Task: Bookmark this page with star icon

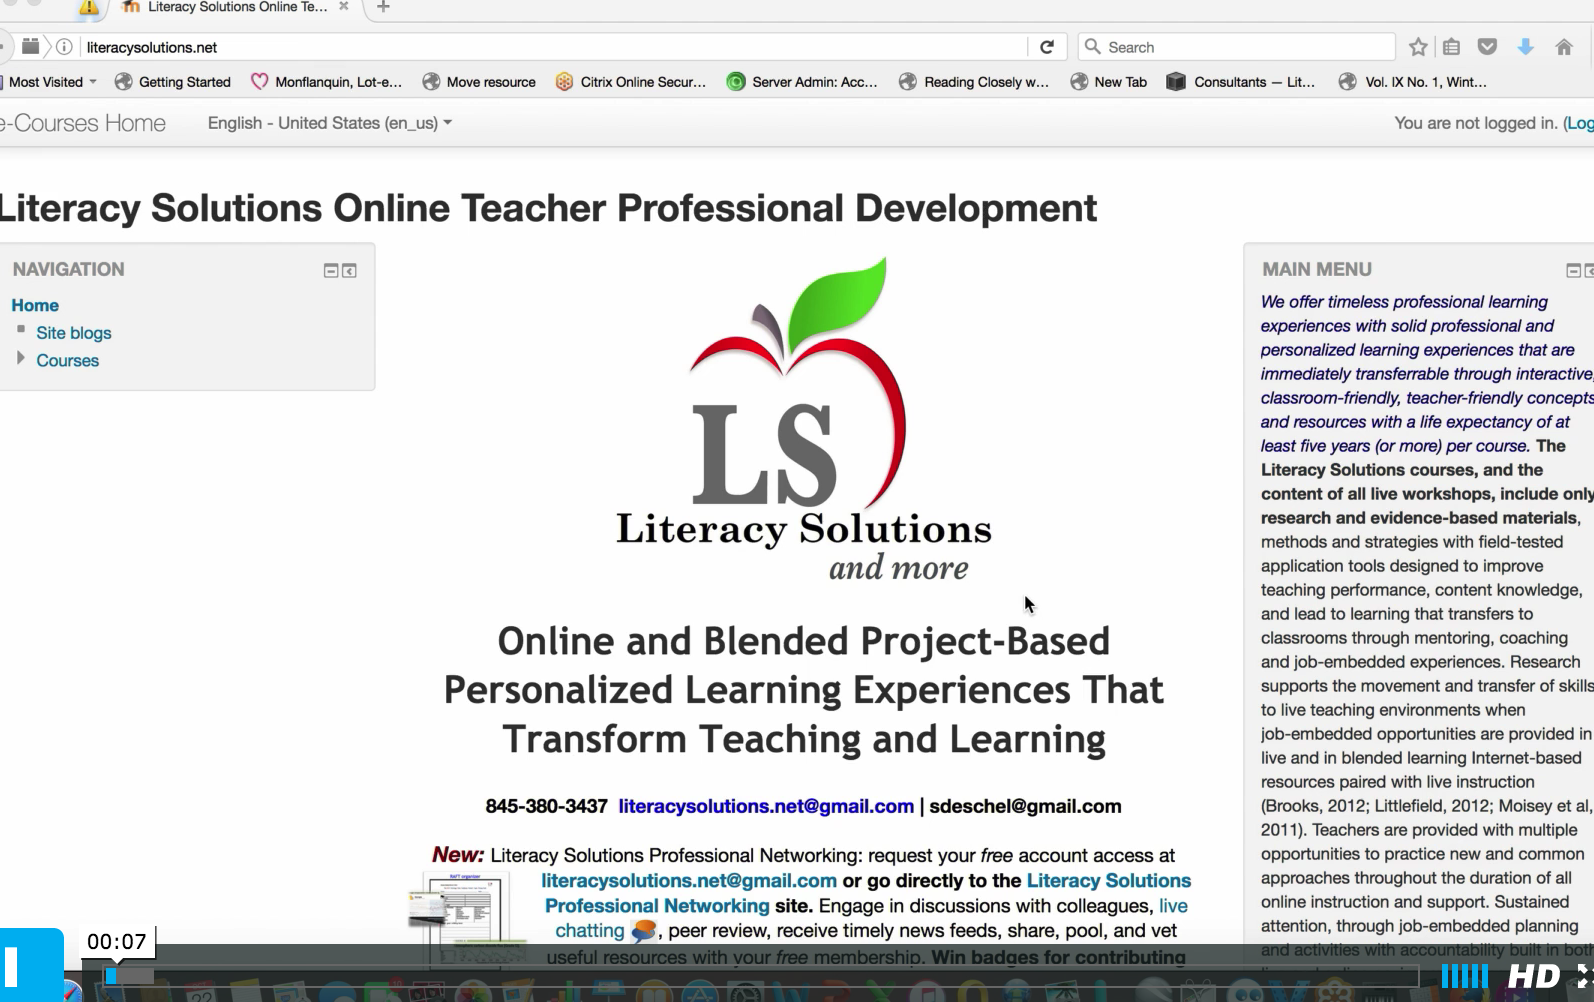Action: click(x=1418, y=47)
